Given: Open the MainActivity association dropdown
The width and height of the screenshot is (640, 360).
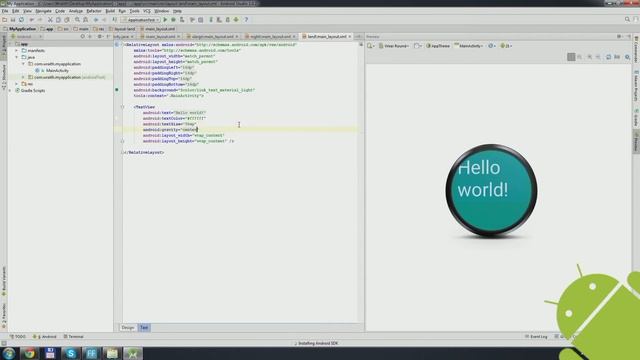Looking at the screenshot, I should 469,46.
